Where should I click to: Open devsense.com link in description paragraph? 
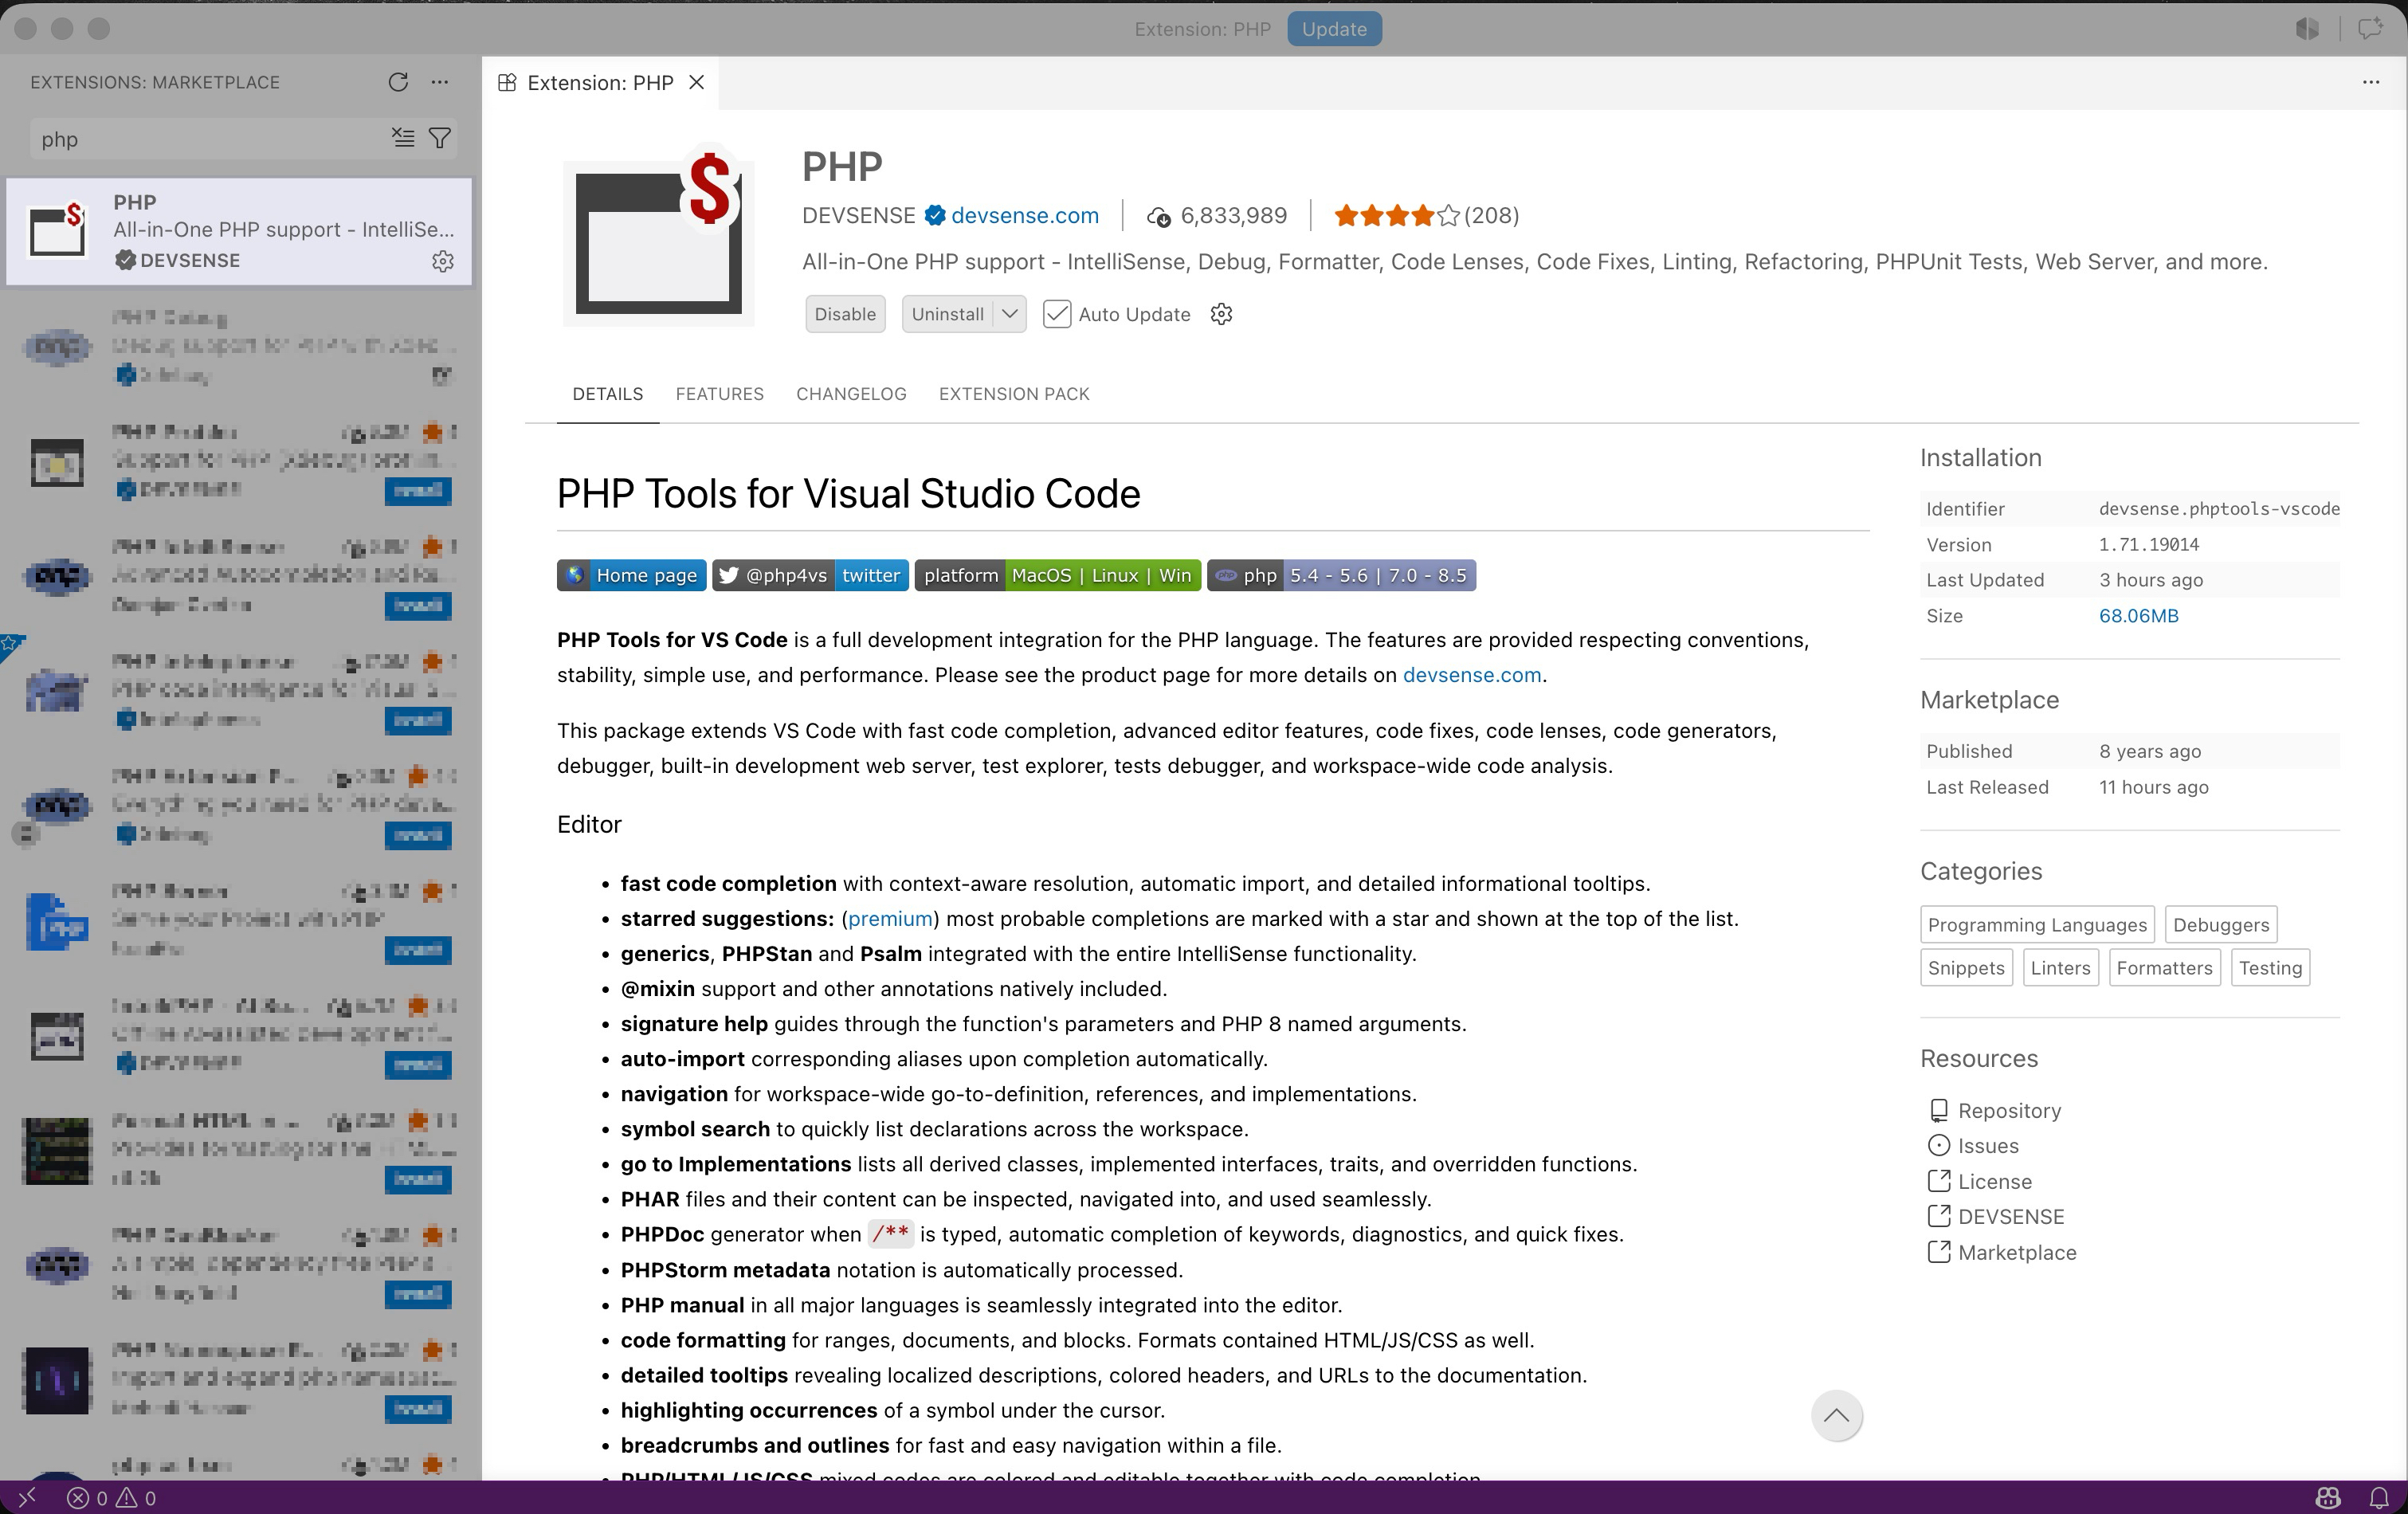(1472, 675)
